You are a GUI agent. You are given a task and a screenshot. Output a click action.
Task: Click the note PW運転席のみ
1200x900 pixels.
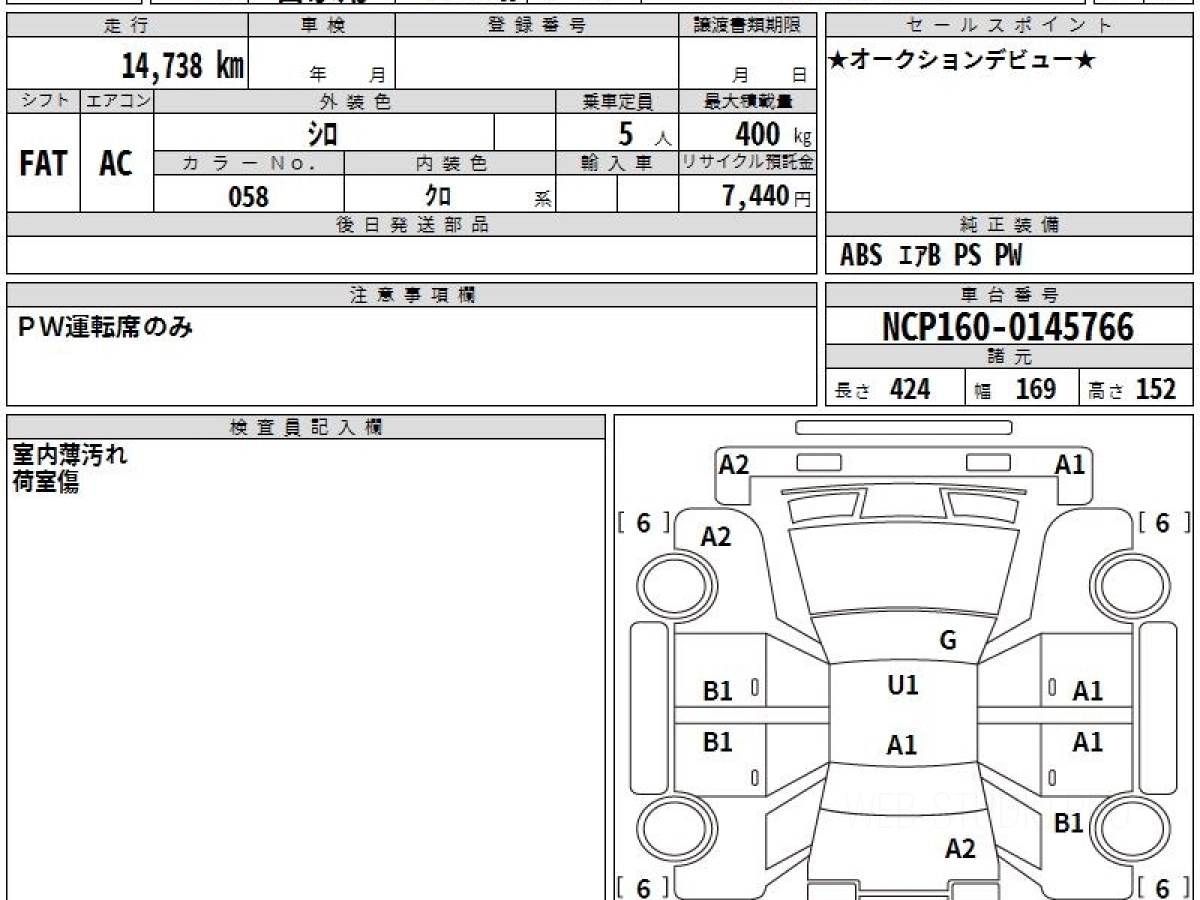[106, 325]
